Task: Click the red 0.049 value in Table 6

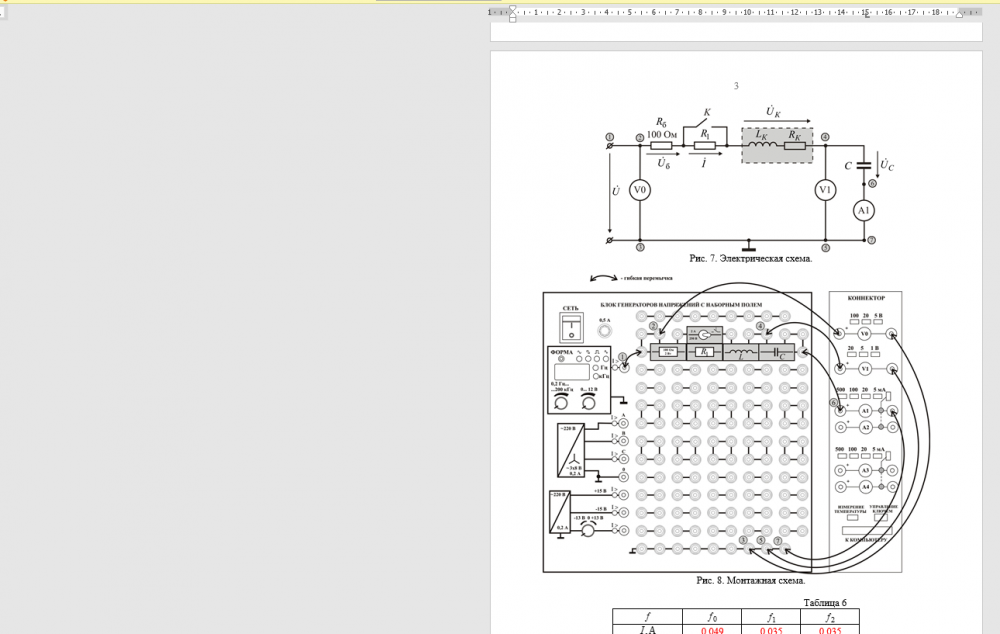Action: pyautogui.click(x=712, y=630)
